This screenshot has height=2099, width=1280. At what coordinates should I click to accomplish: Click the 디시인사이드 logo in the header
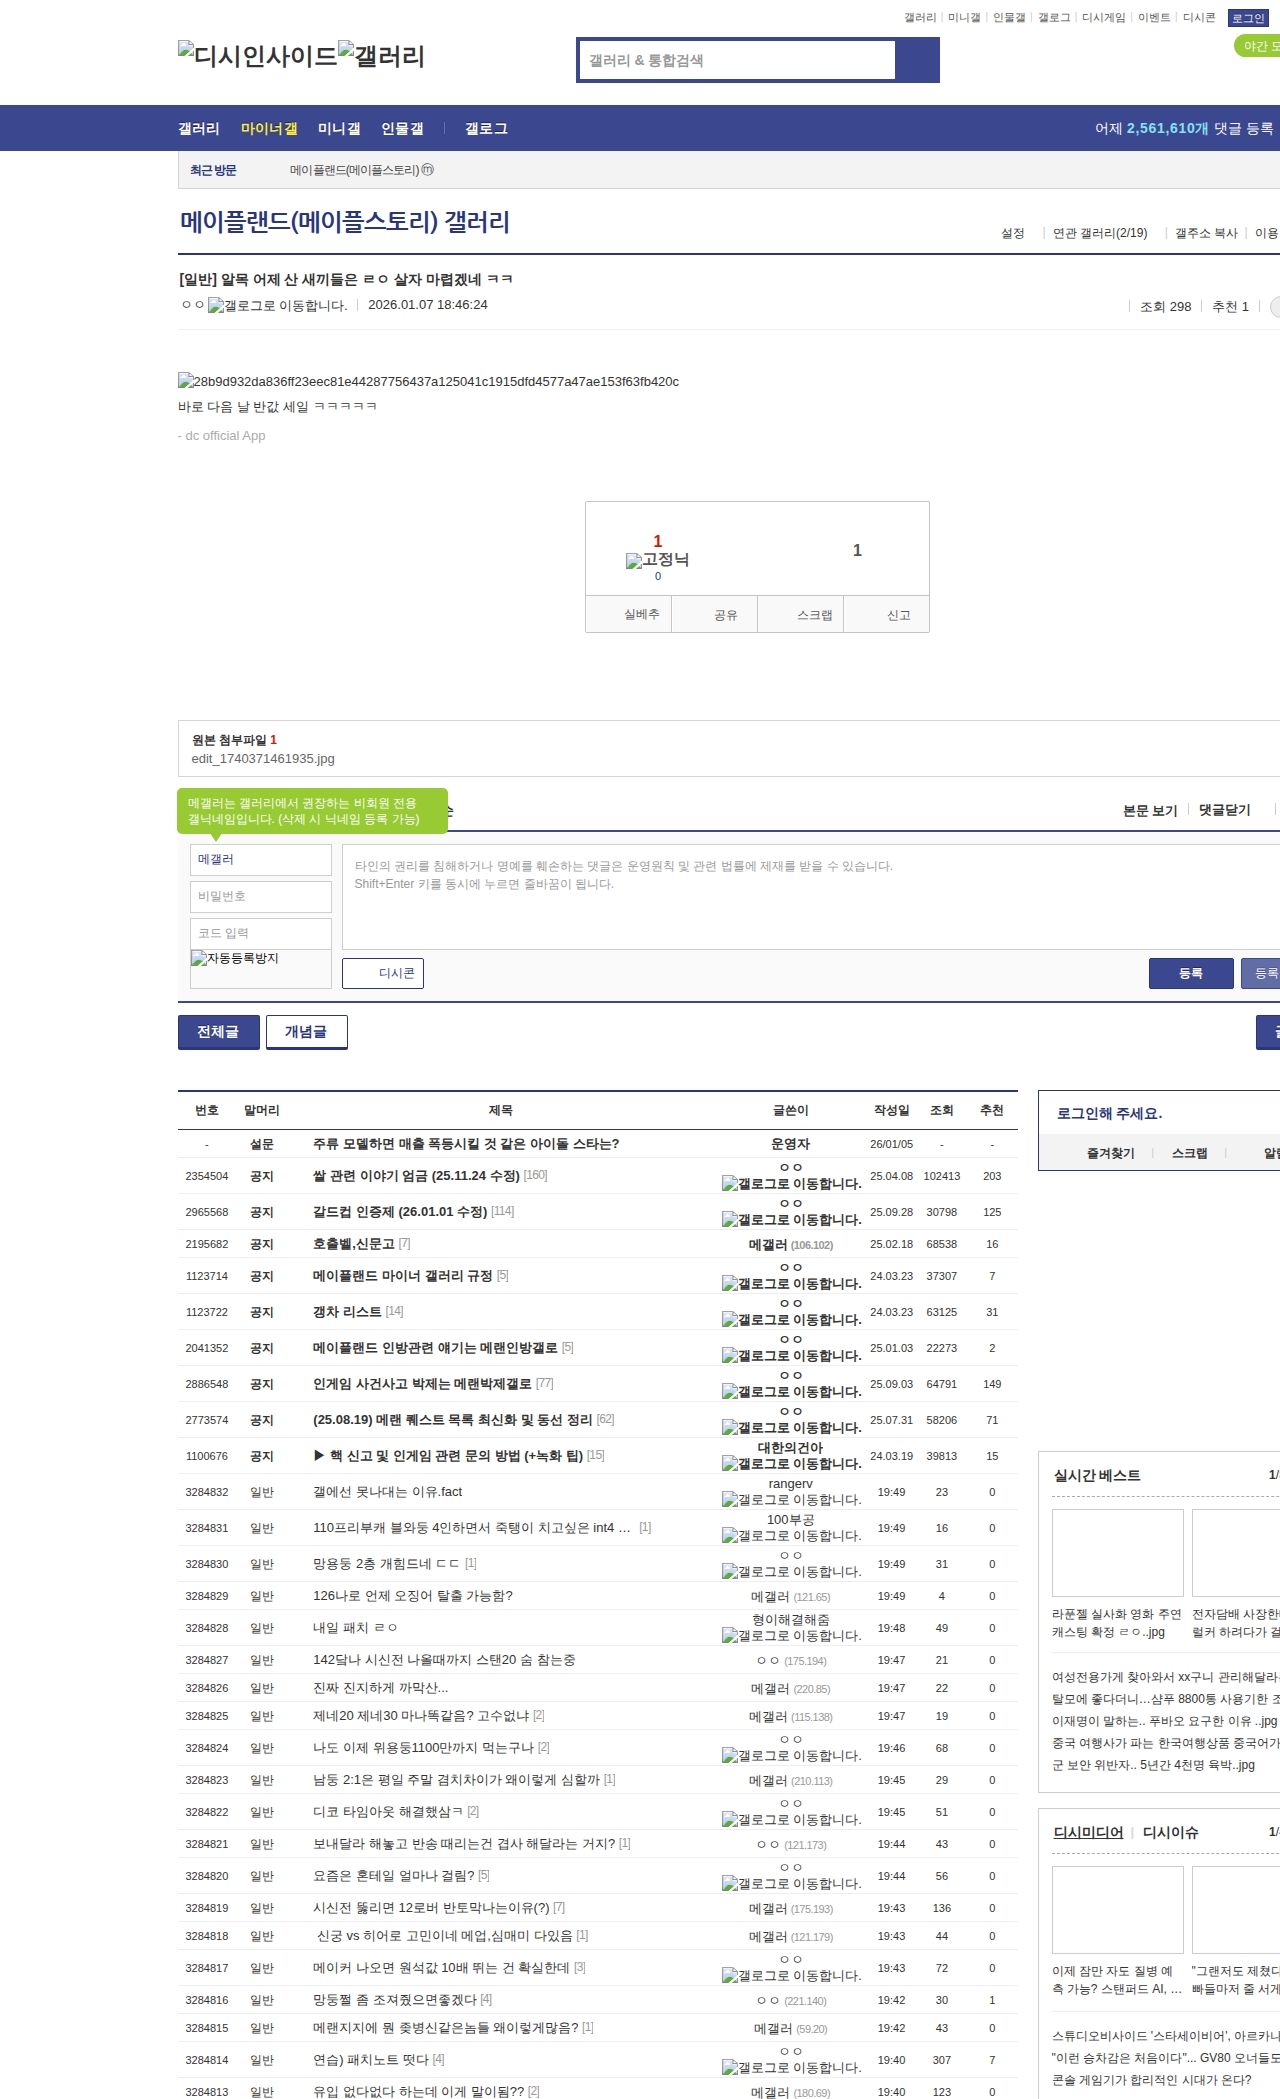[x=257, y=56]
